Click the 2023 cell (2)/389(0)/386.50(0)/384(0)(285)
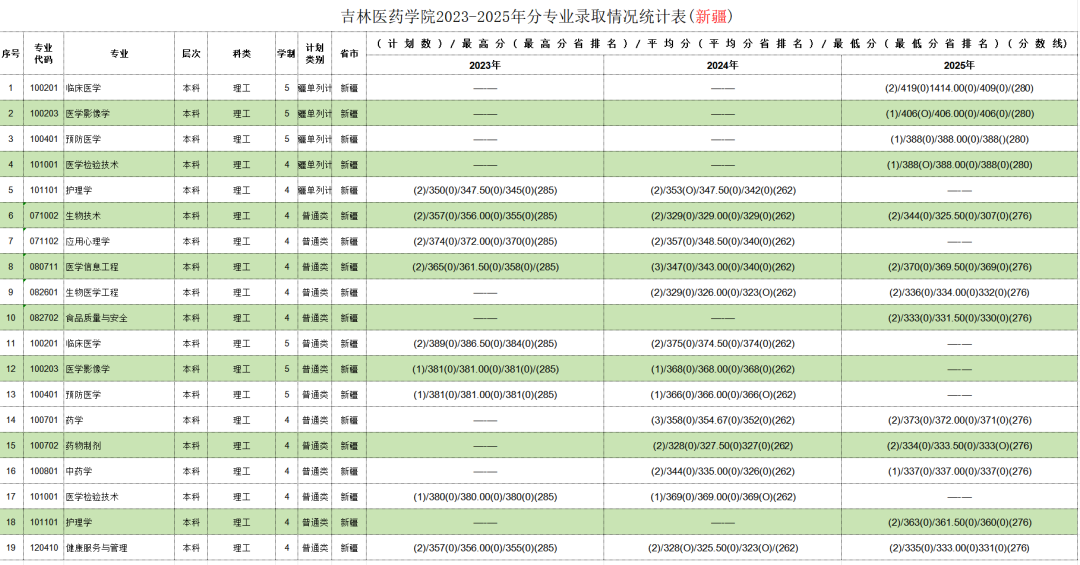The height and width of the screenshot is (565, 1080). pyautogui.click(x=485, y=343)
